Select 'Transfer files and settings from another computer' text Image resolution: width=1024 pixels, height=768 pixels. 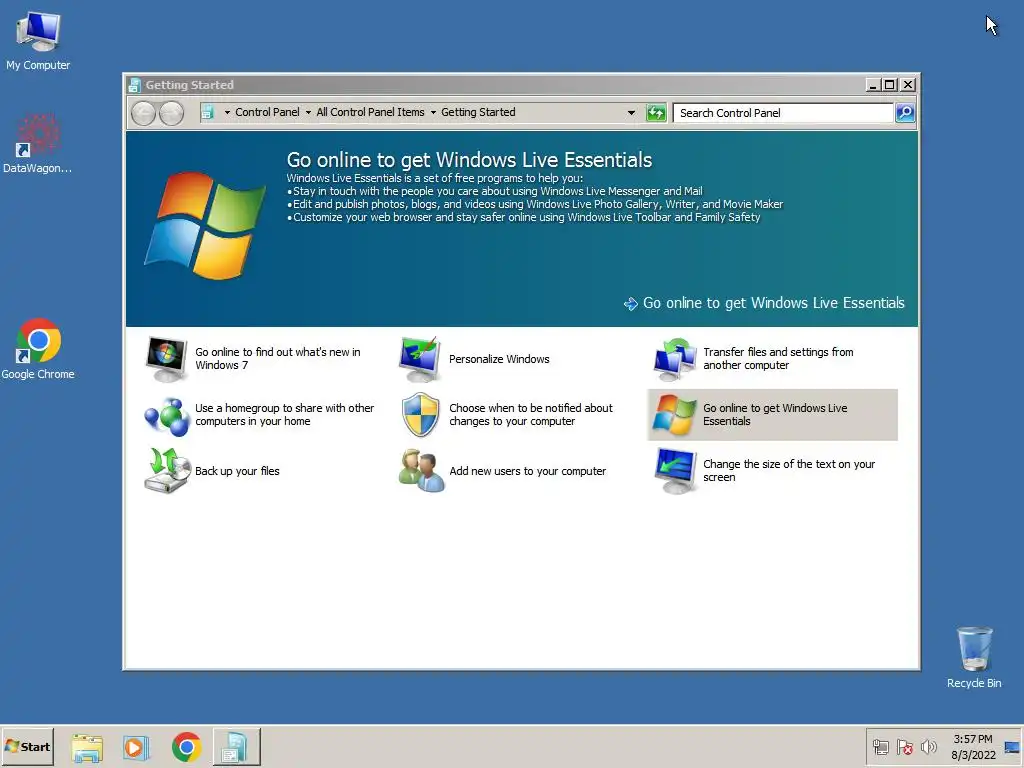[778, 359]
